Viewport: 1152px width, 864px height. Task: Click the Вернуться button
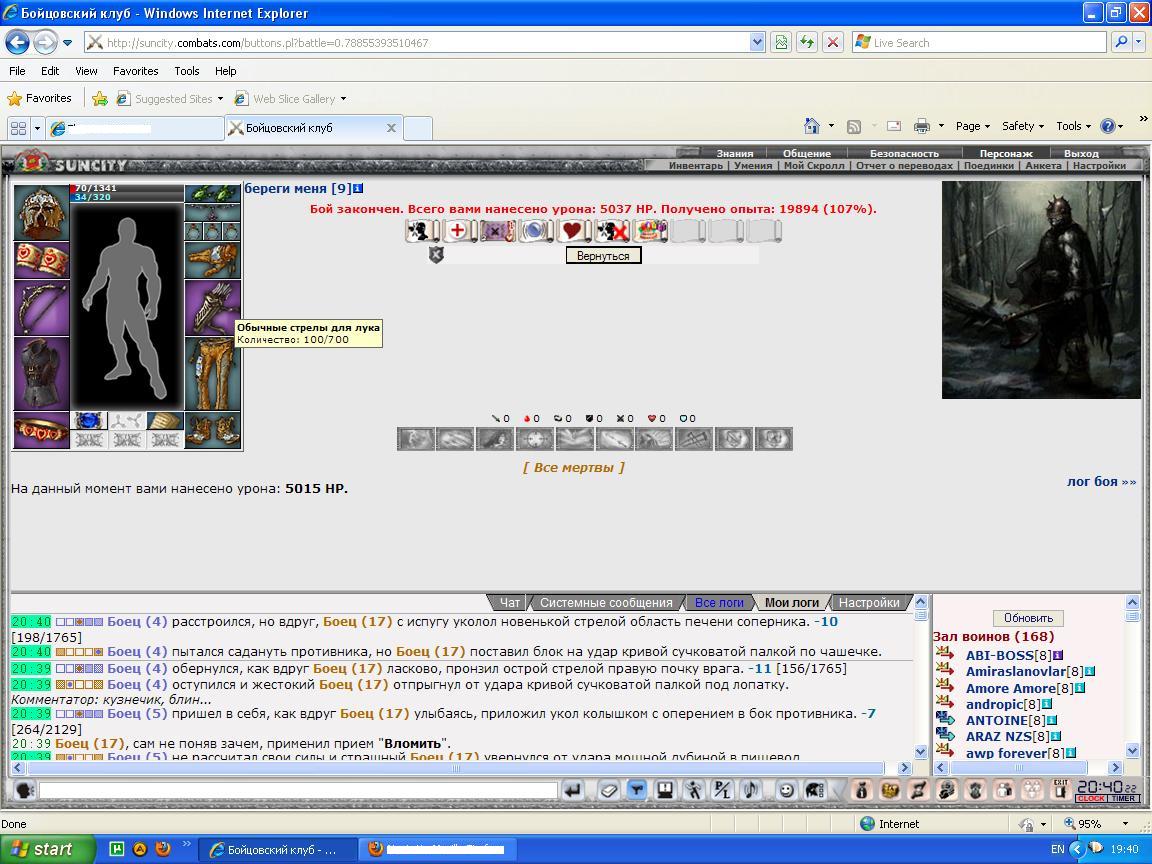pos(603,256)
